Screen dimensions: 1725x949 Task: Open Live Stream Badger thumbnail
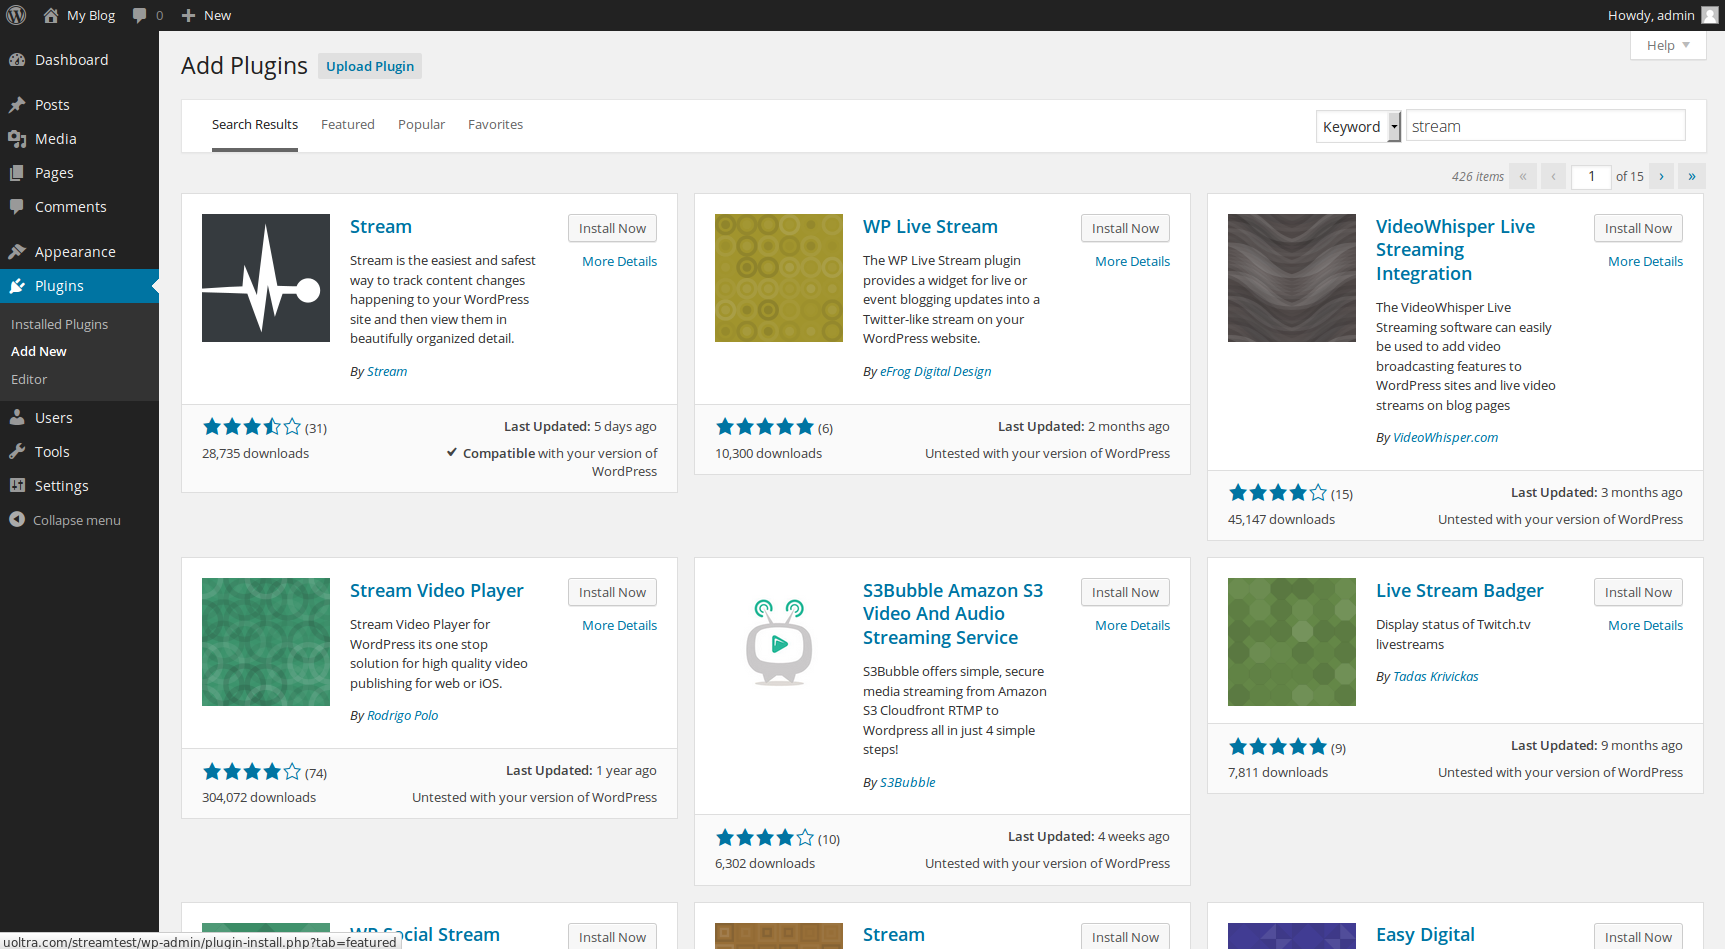[1292, 642]
